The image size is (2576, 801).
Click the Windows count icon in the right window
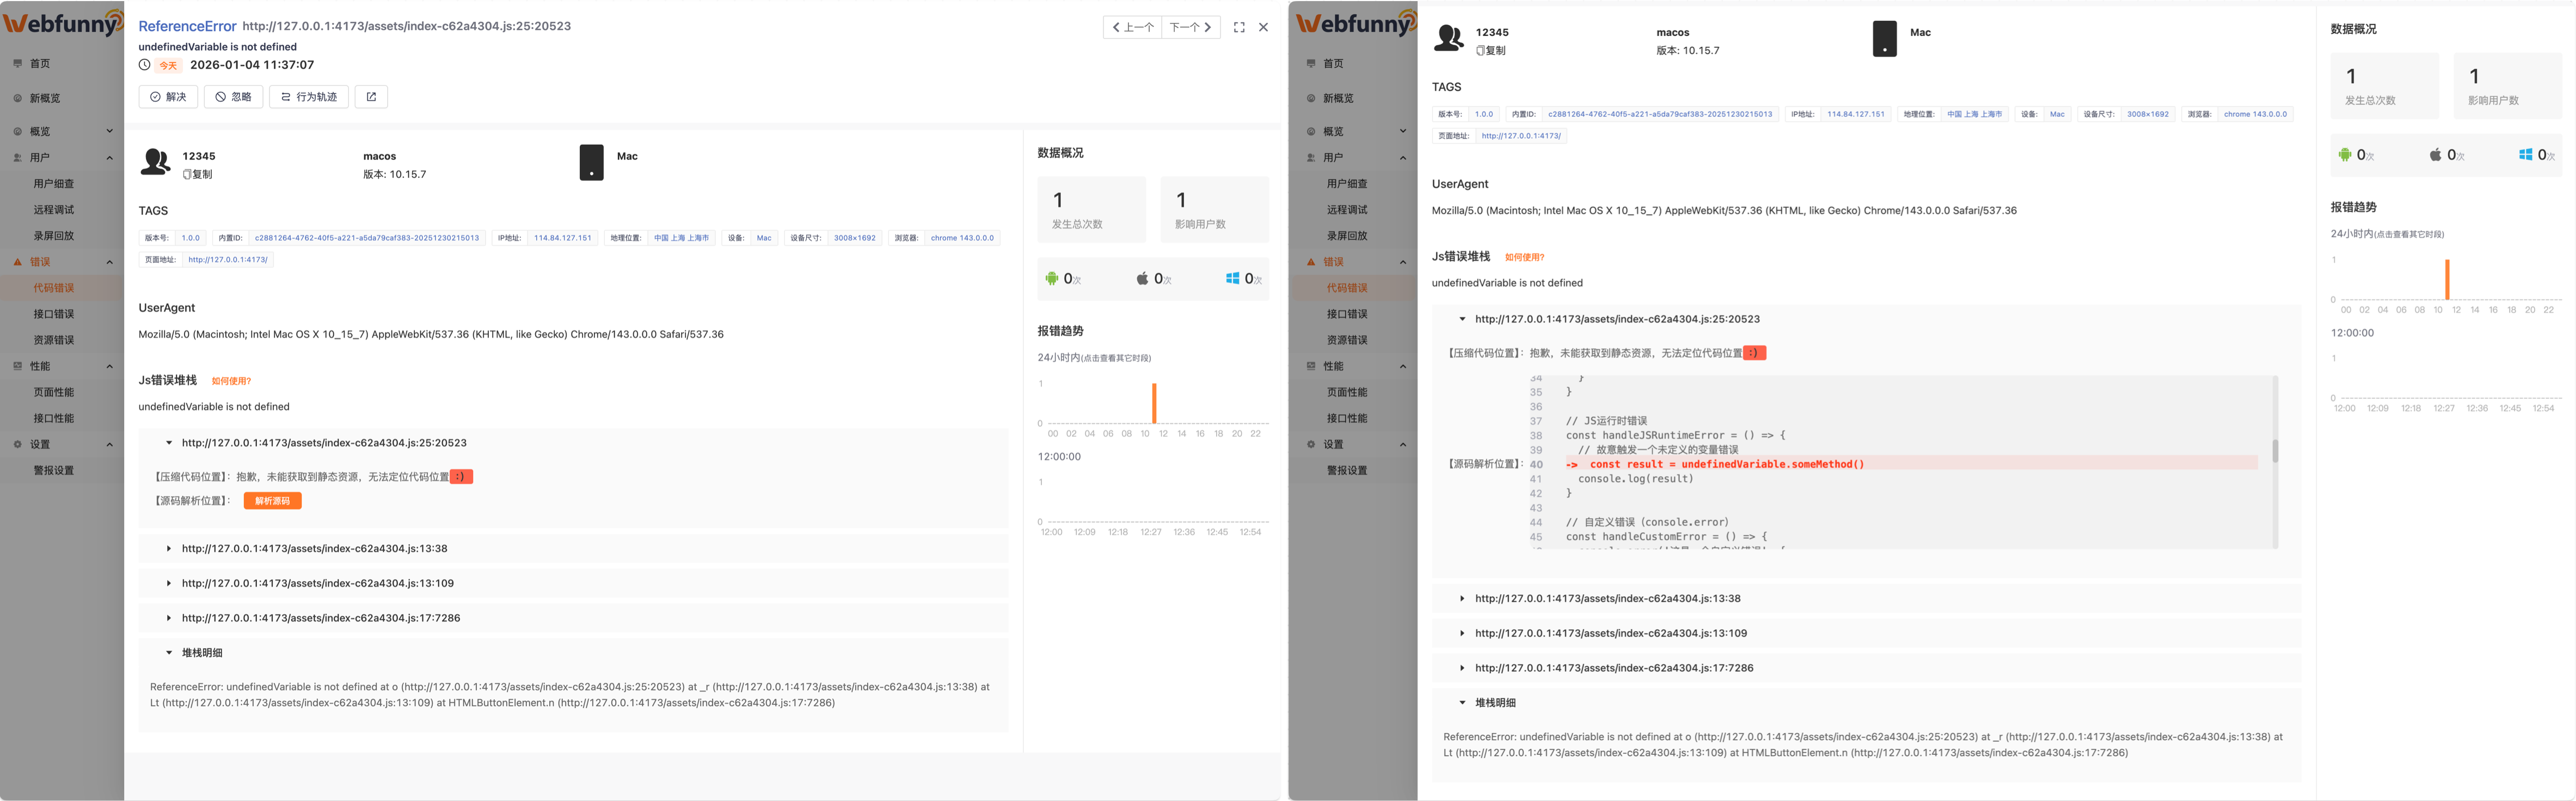point(2525,155)
